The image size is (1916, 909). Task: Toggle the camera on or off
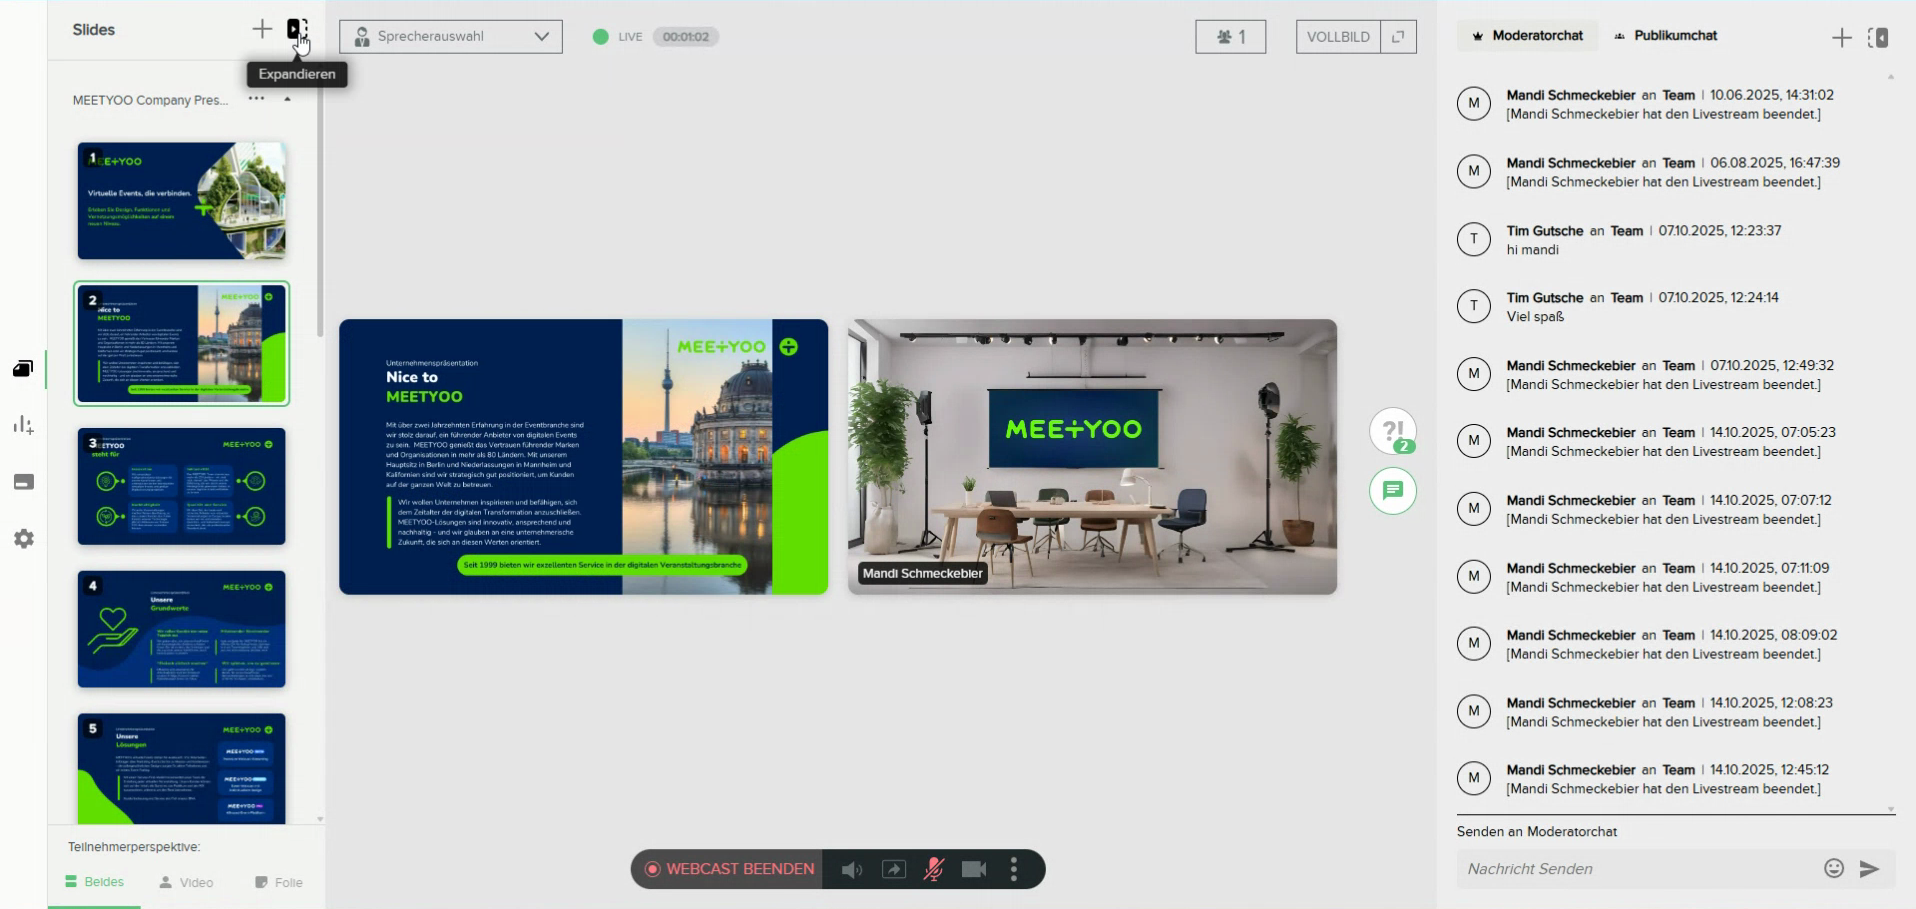tap(974, 869)
